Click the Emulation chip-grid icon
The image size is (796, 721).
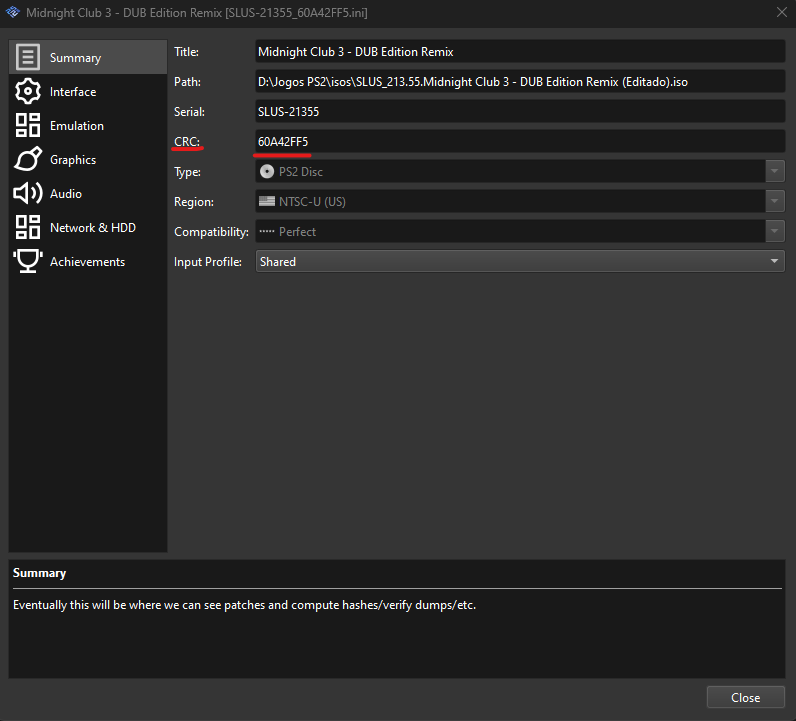(x=27, y=125)
